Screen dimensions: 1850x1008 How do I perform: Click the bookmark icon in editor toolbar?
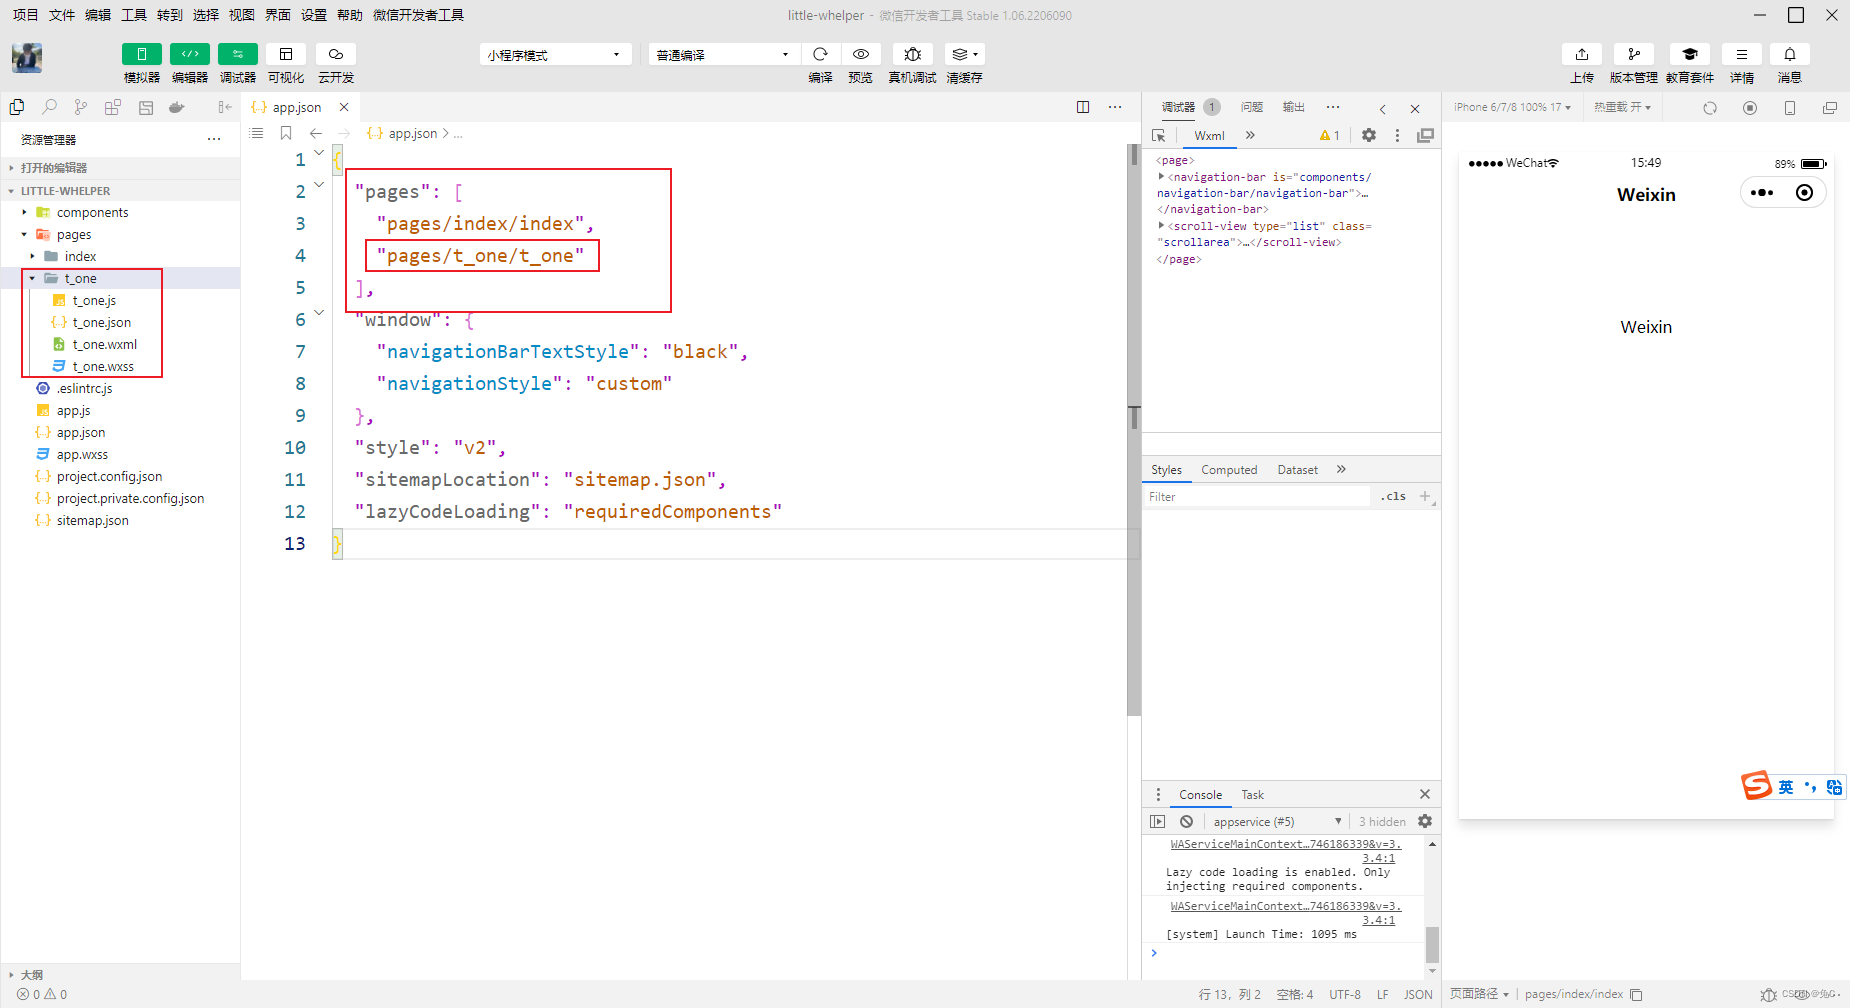pyautogui.click(x=286, y=133)
